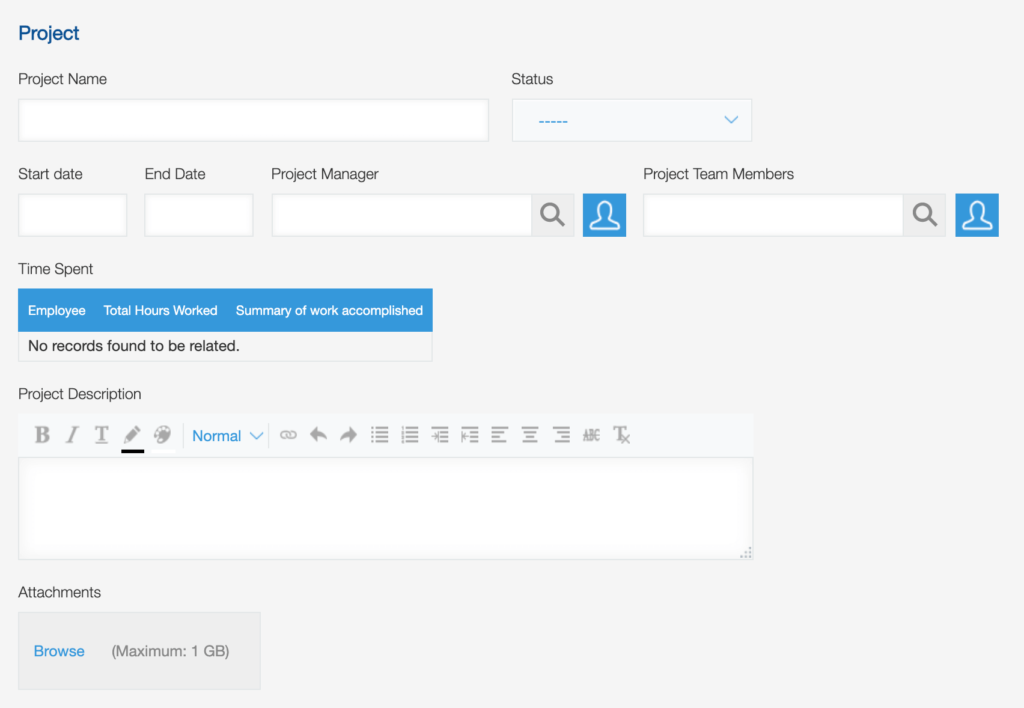Image resolution: width=1024 pixels, height=708 pixels.
Task: Open text color picker pencil icon
Action: [x=132, y=437]
